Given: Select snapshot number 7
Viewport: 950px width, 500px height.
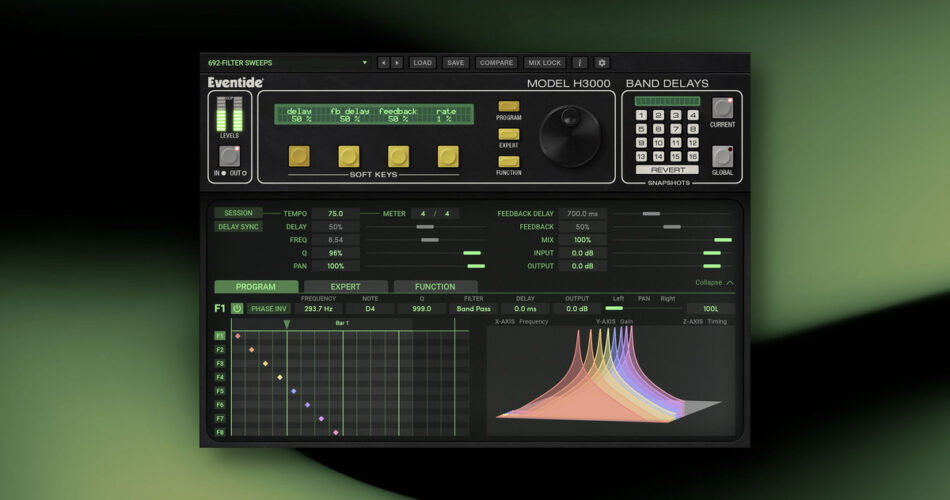Looking at the screenshot, I should 675,129.
